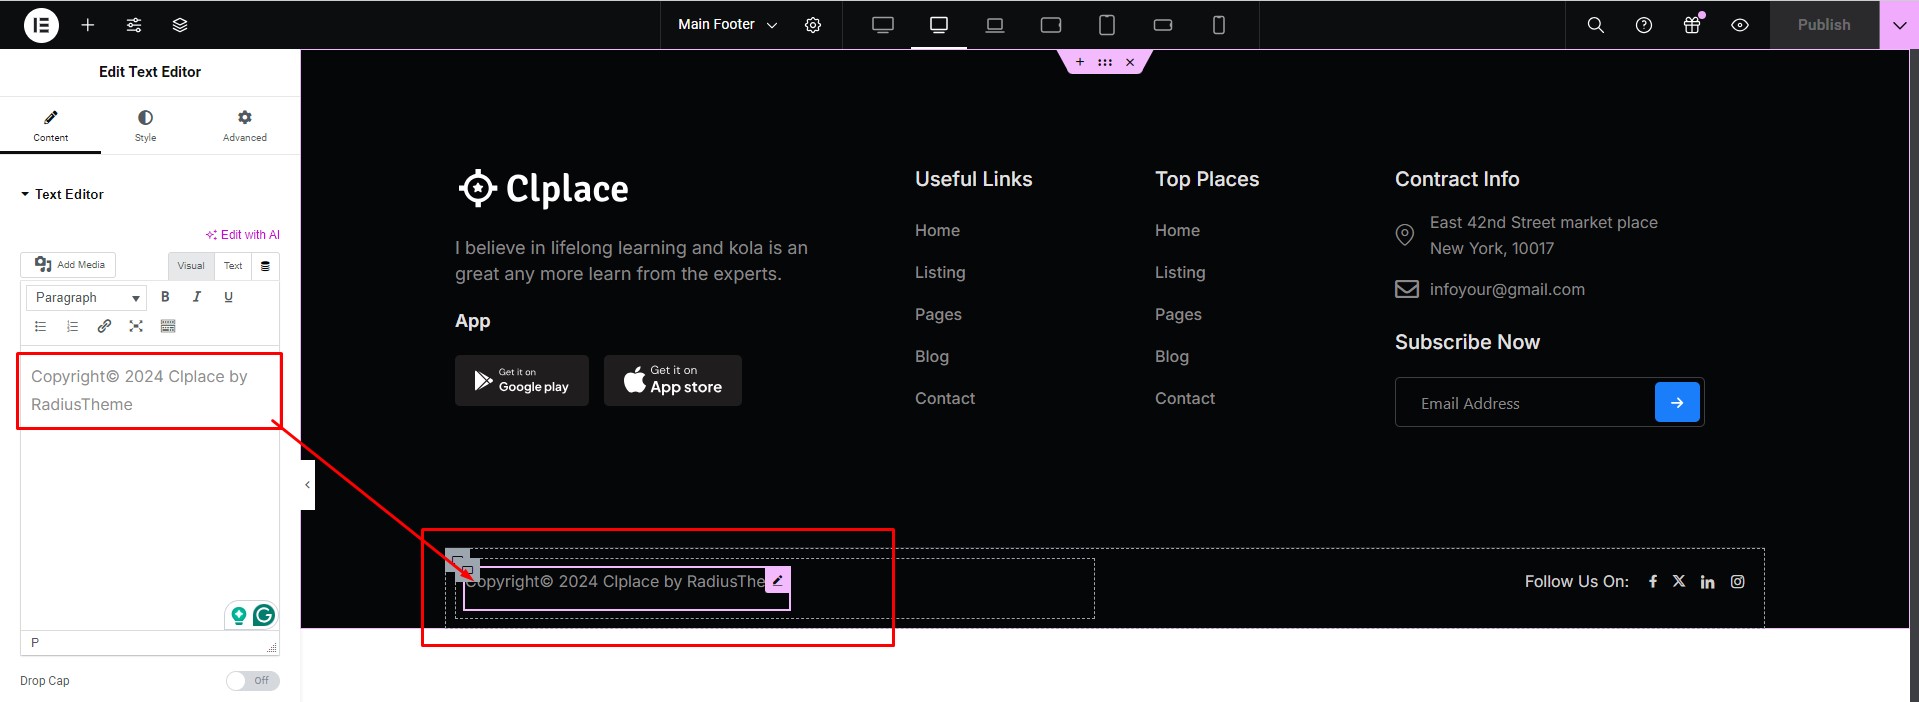Image resolution: width=1919 pixels, height=702 pixels.
Task: Toggle distraction-free fullscreen editor icon
Action: [x=136, y=326]
